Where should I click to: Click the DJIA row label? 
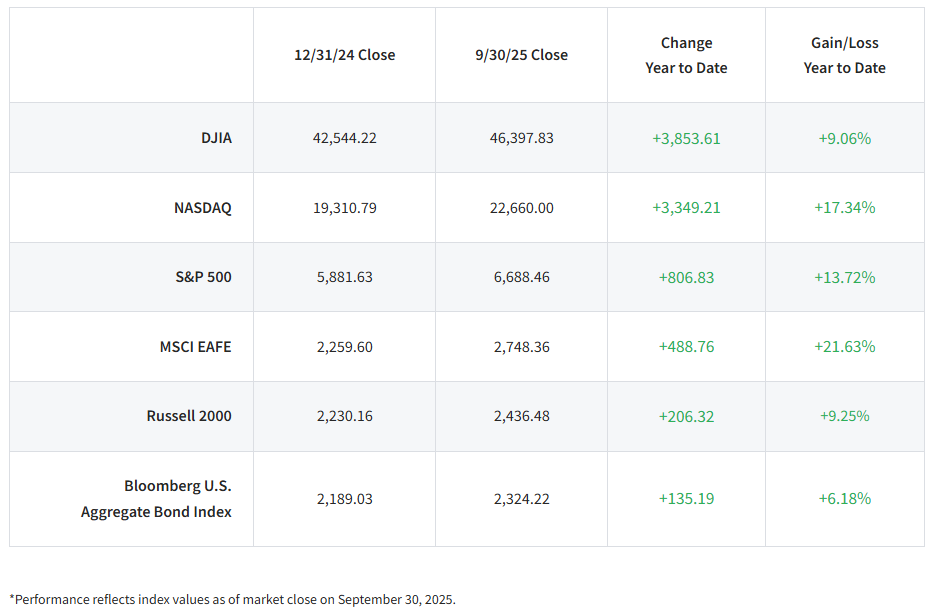pyautogui.click(x=215, y=138)
